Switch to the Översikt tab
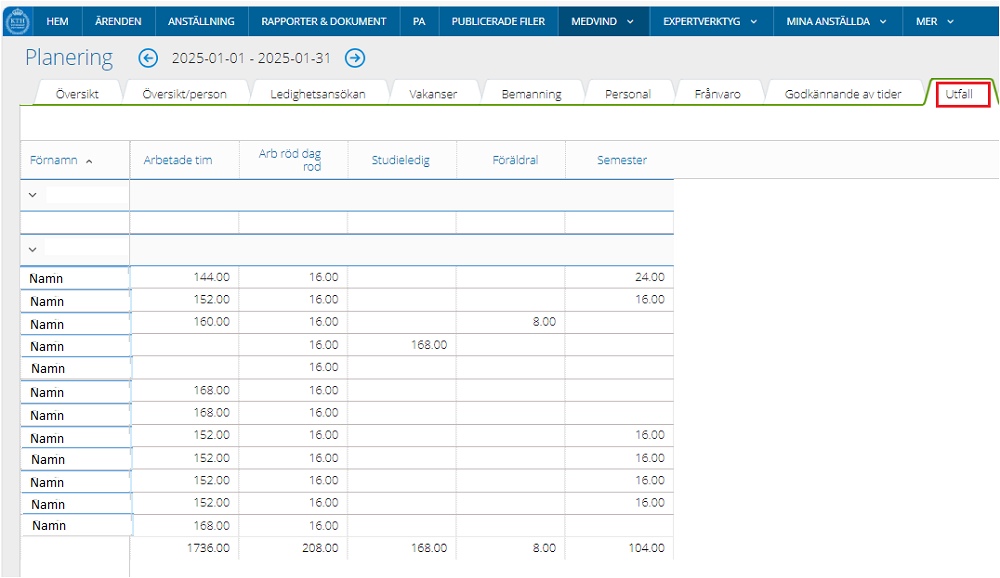This screenshot has width=1000, height=578. pos(77,94)
